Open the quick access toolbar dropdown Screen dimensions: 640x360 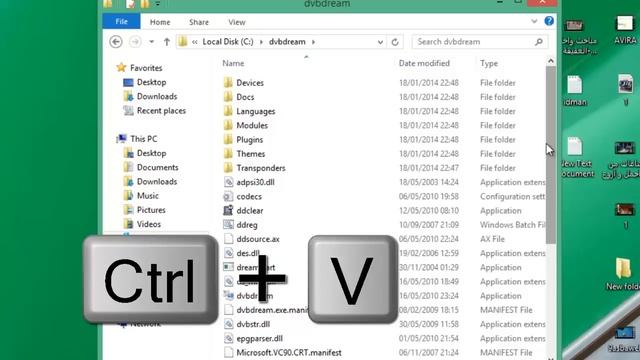[158, 4]
